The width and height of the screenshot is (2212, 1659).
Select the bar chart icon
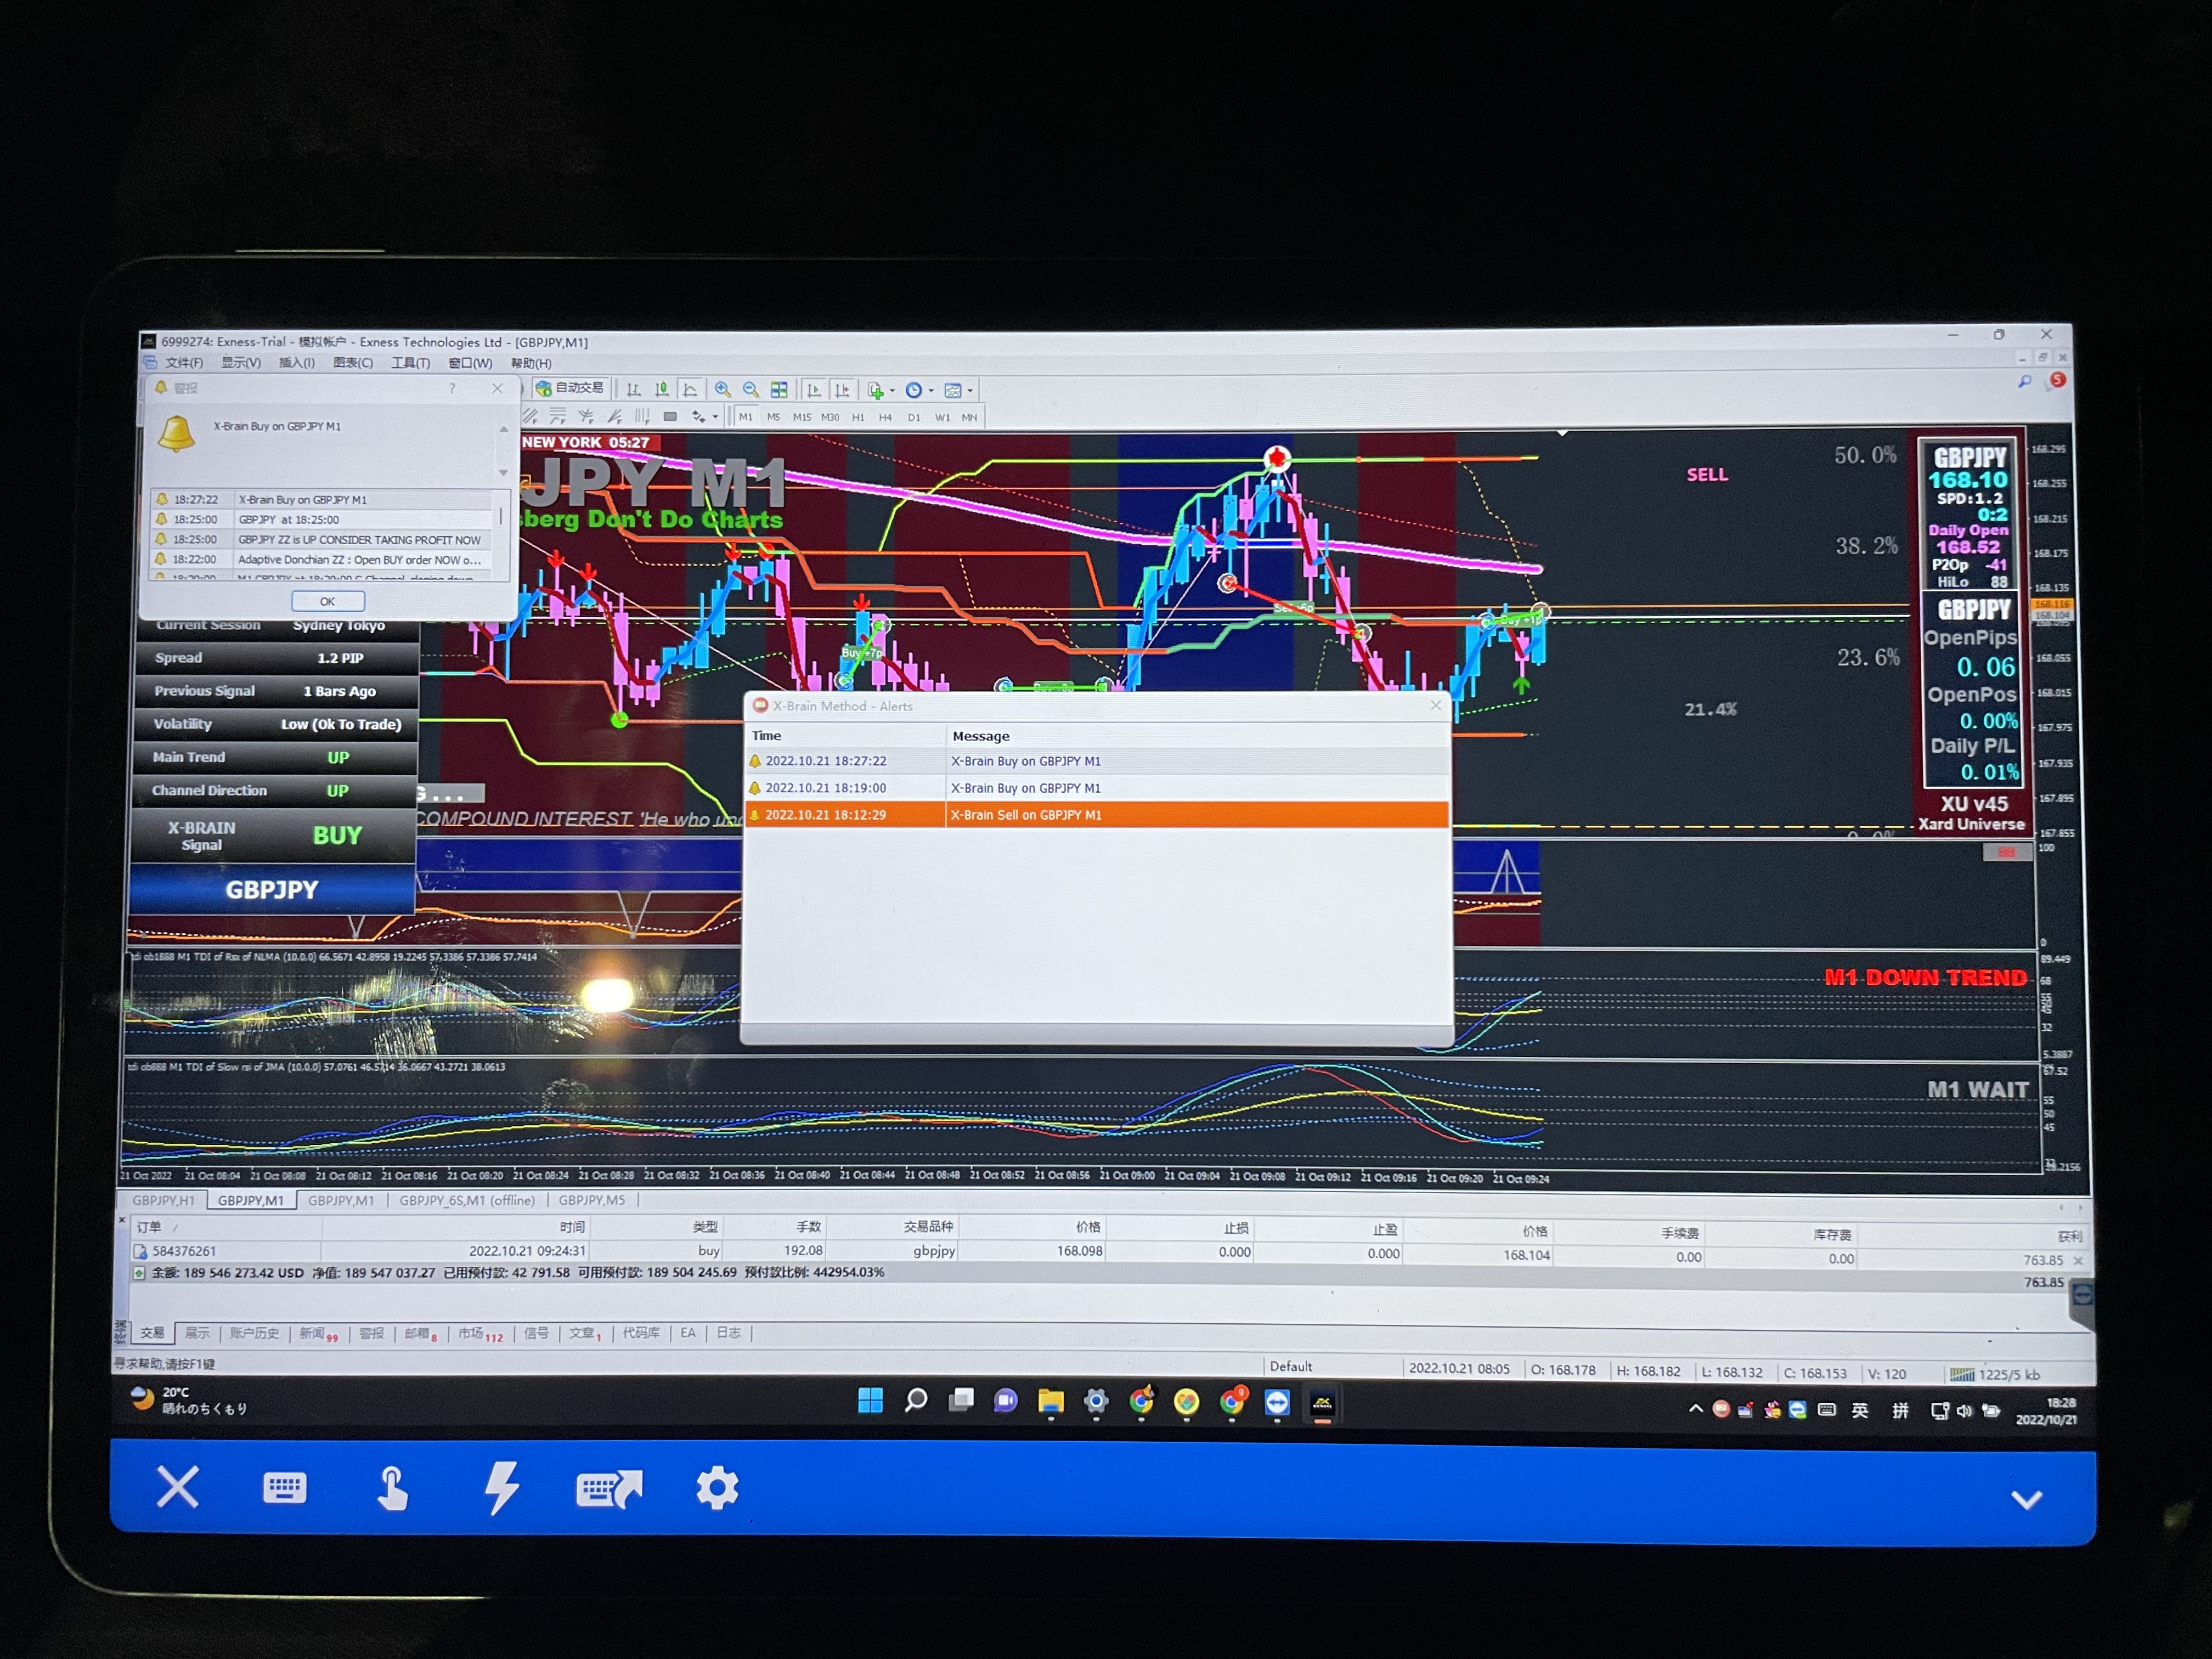(x=634, y=390)
